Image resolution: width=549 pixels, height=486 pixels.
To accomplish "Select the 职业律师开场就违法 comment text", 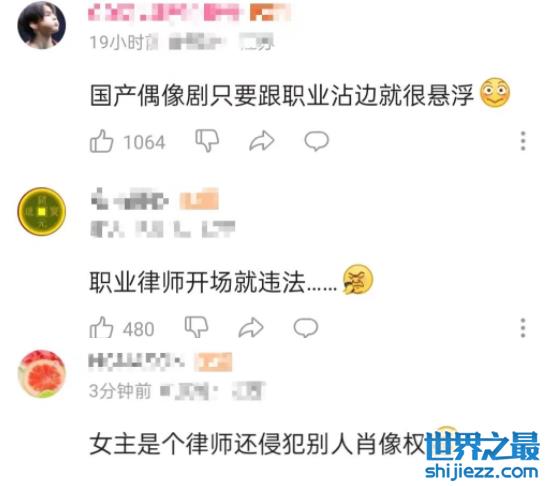I will tap(213, 282).
